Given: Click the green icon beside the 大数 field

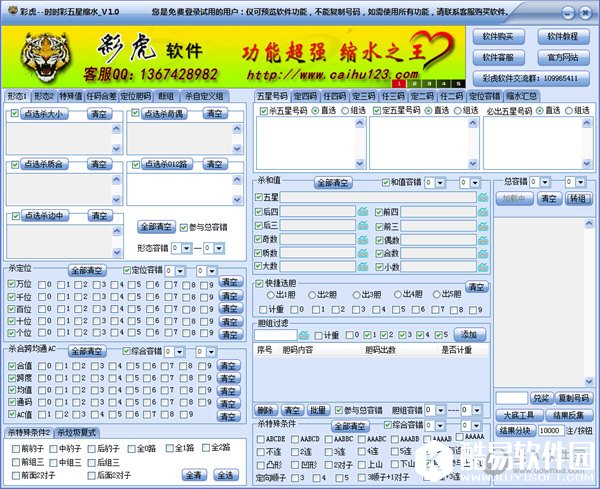Looking at the screenshot, I should point(363,266).
